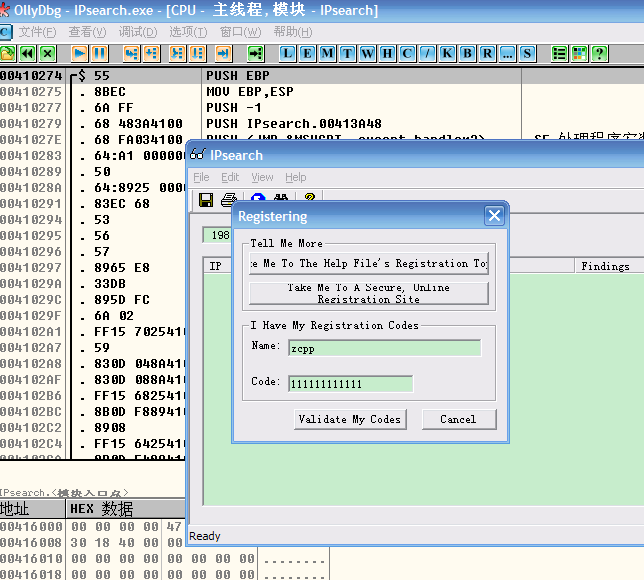The image size is (644, 580).
Task: Click Validate My Codes button
Action: [x=350, y=419]
